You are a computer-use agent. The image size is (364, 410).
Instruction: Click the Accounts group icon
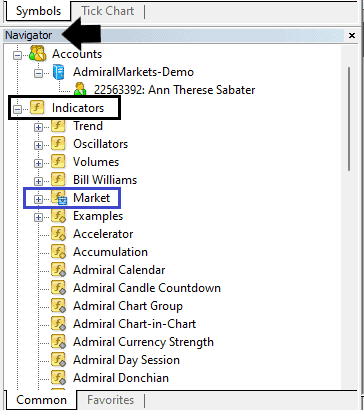(x=37, y=53)
